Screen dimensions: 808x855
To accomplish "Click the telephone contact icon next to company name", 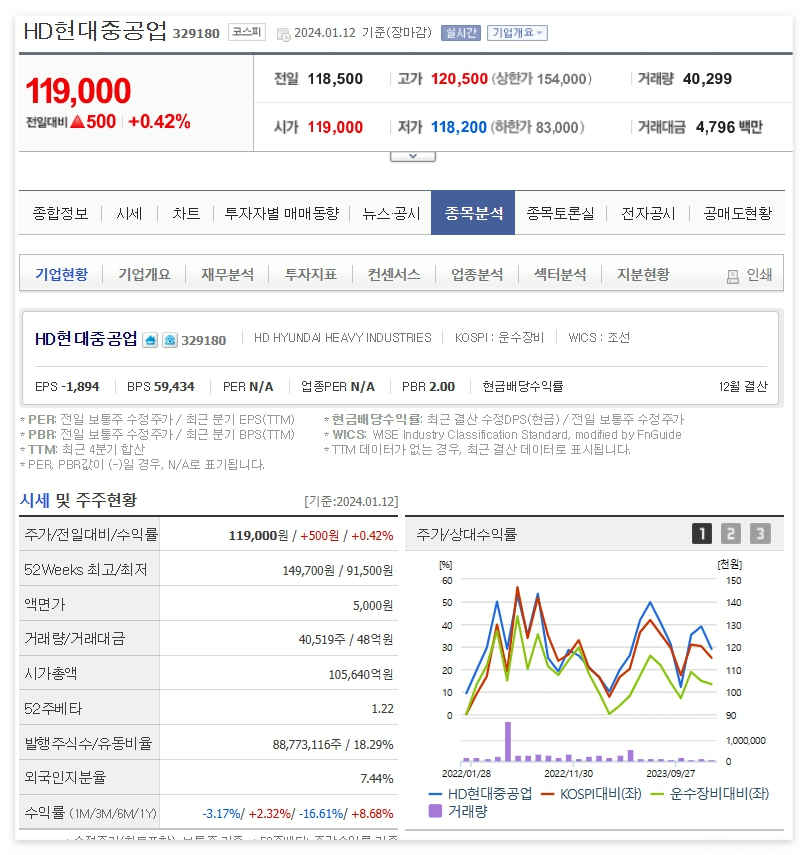I will click(172, 339).
